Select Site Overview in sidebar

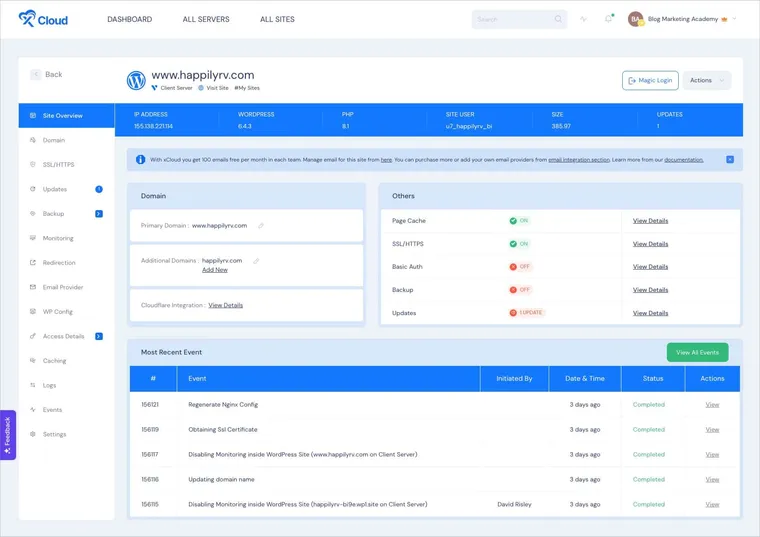point(66,115)
